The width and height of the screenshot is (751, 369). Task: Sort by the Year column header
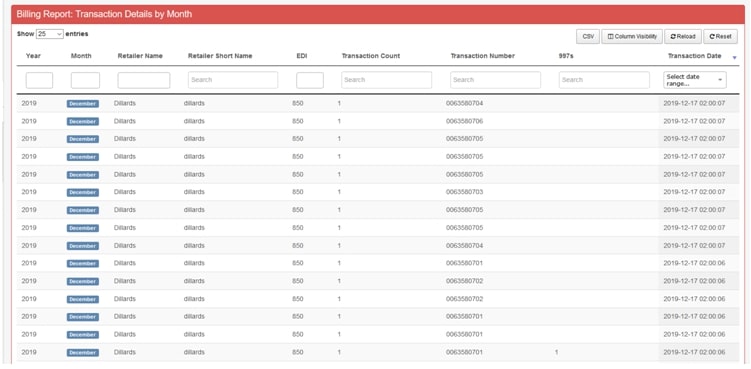33,56
